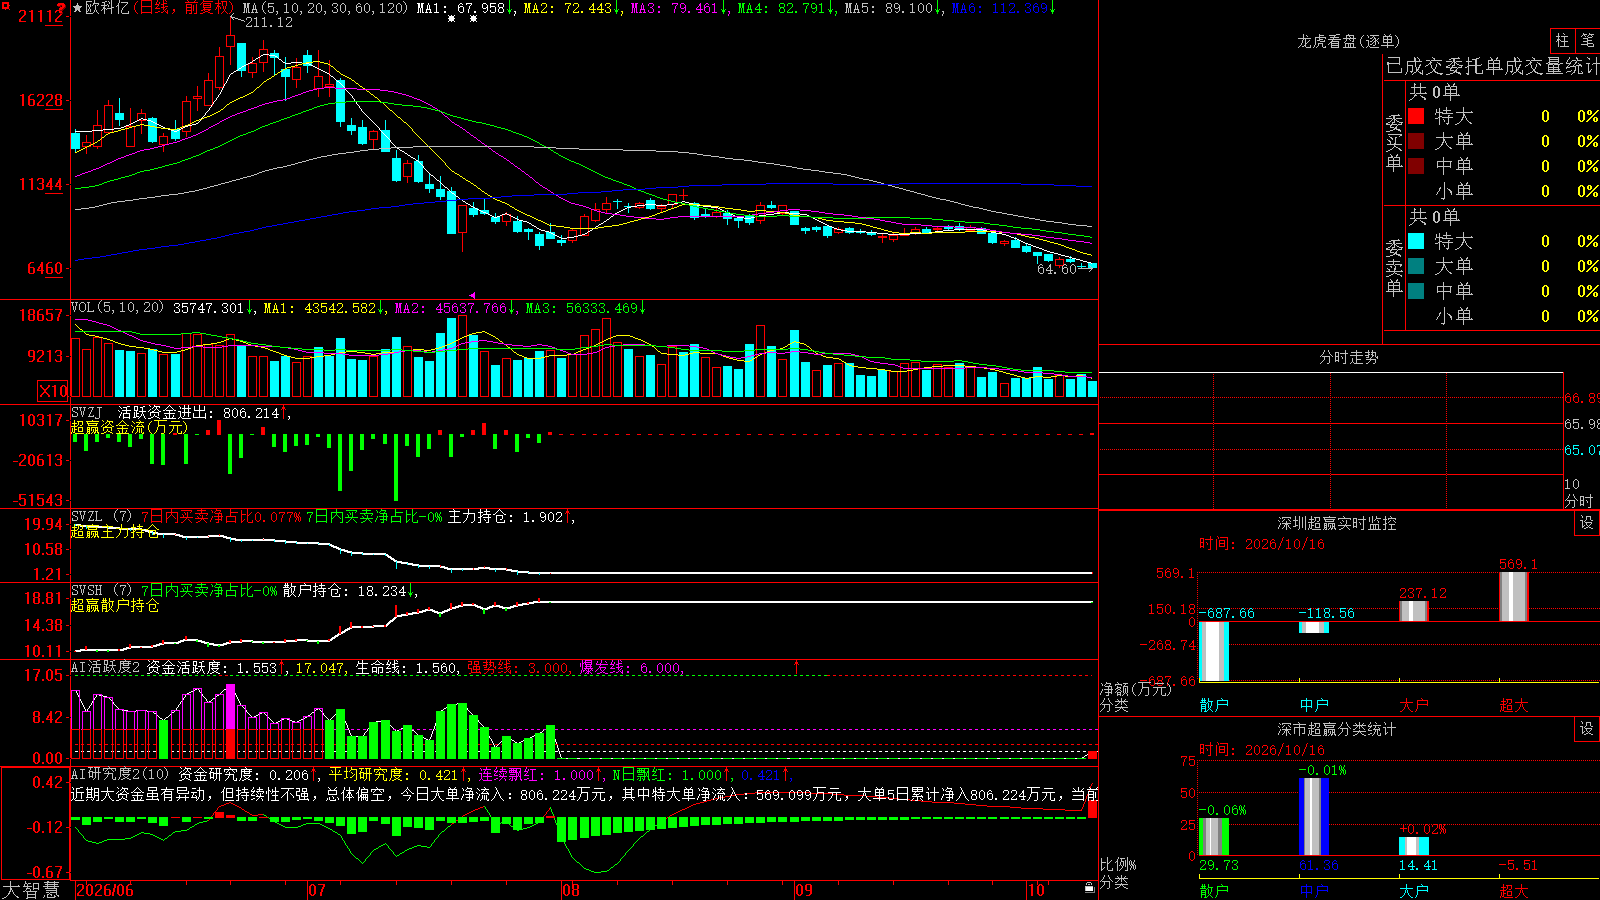1600x900 pixels.
Task: Click the X10 volume scale marker
Action: pos(53,391)
